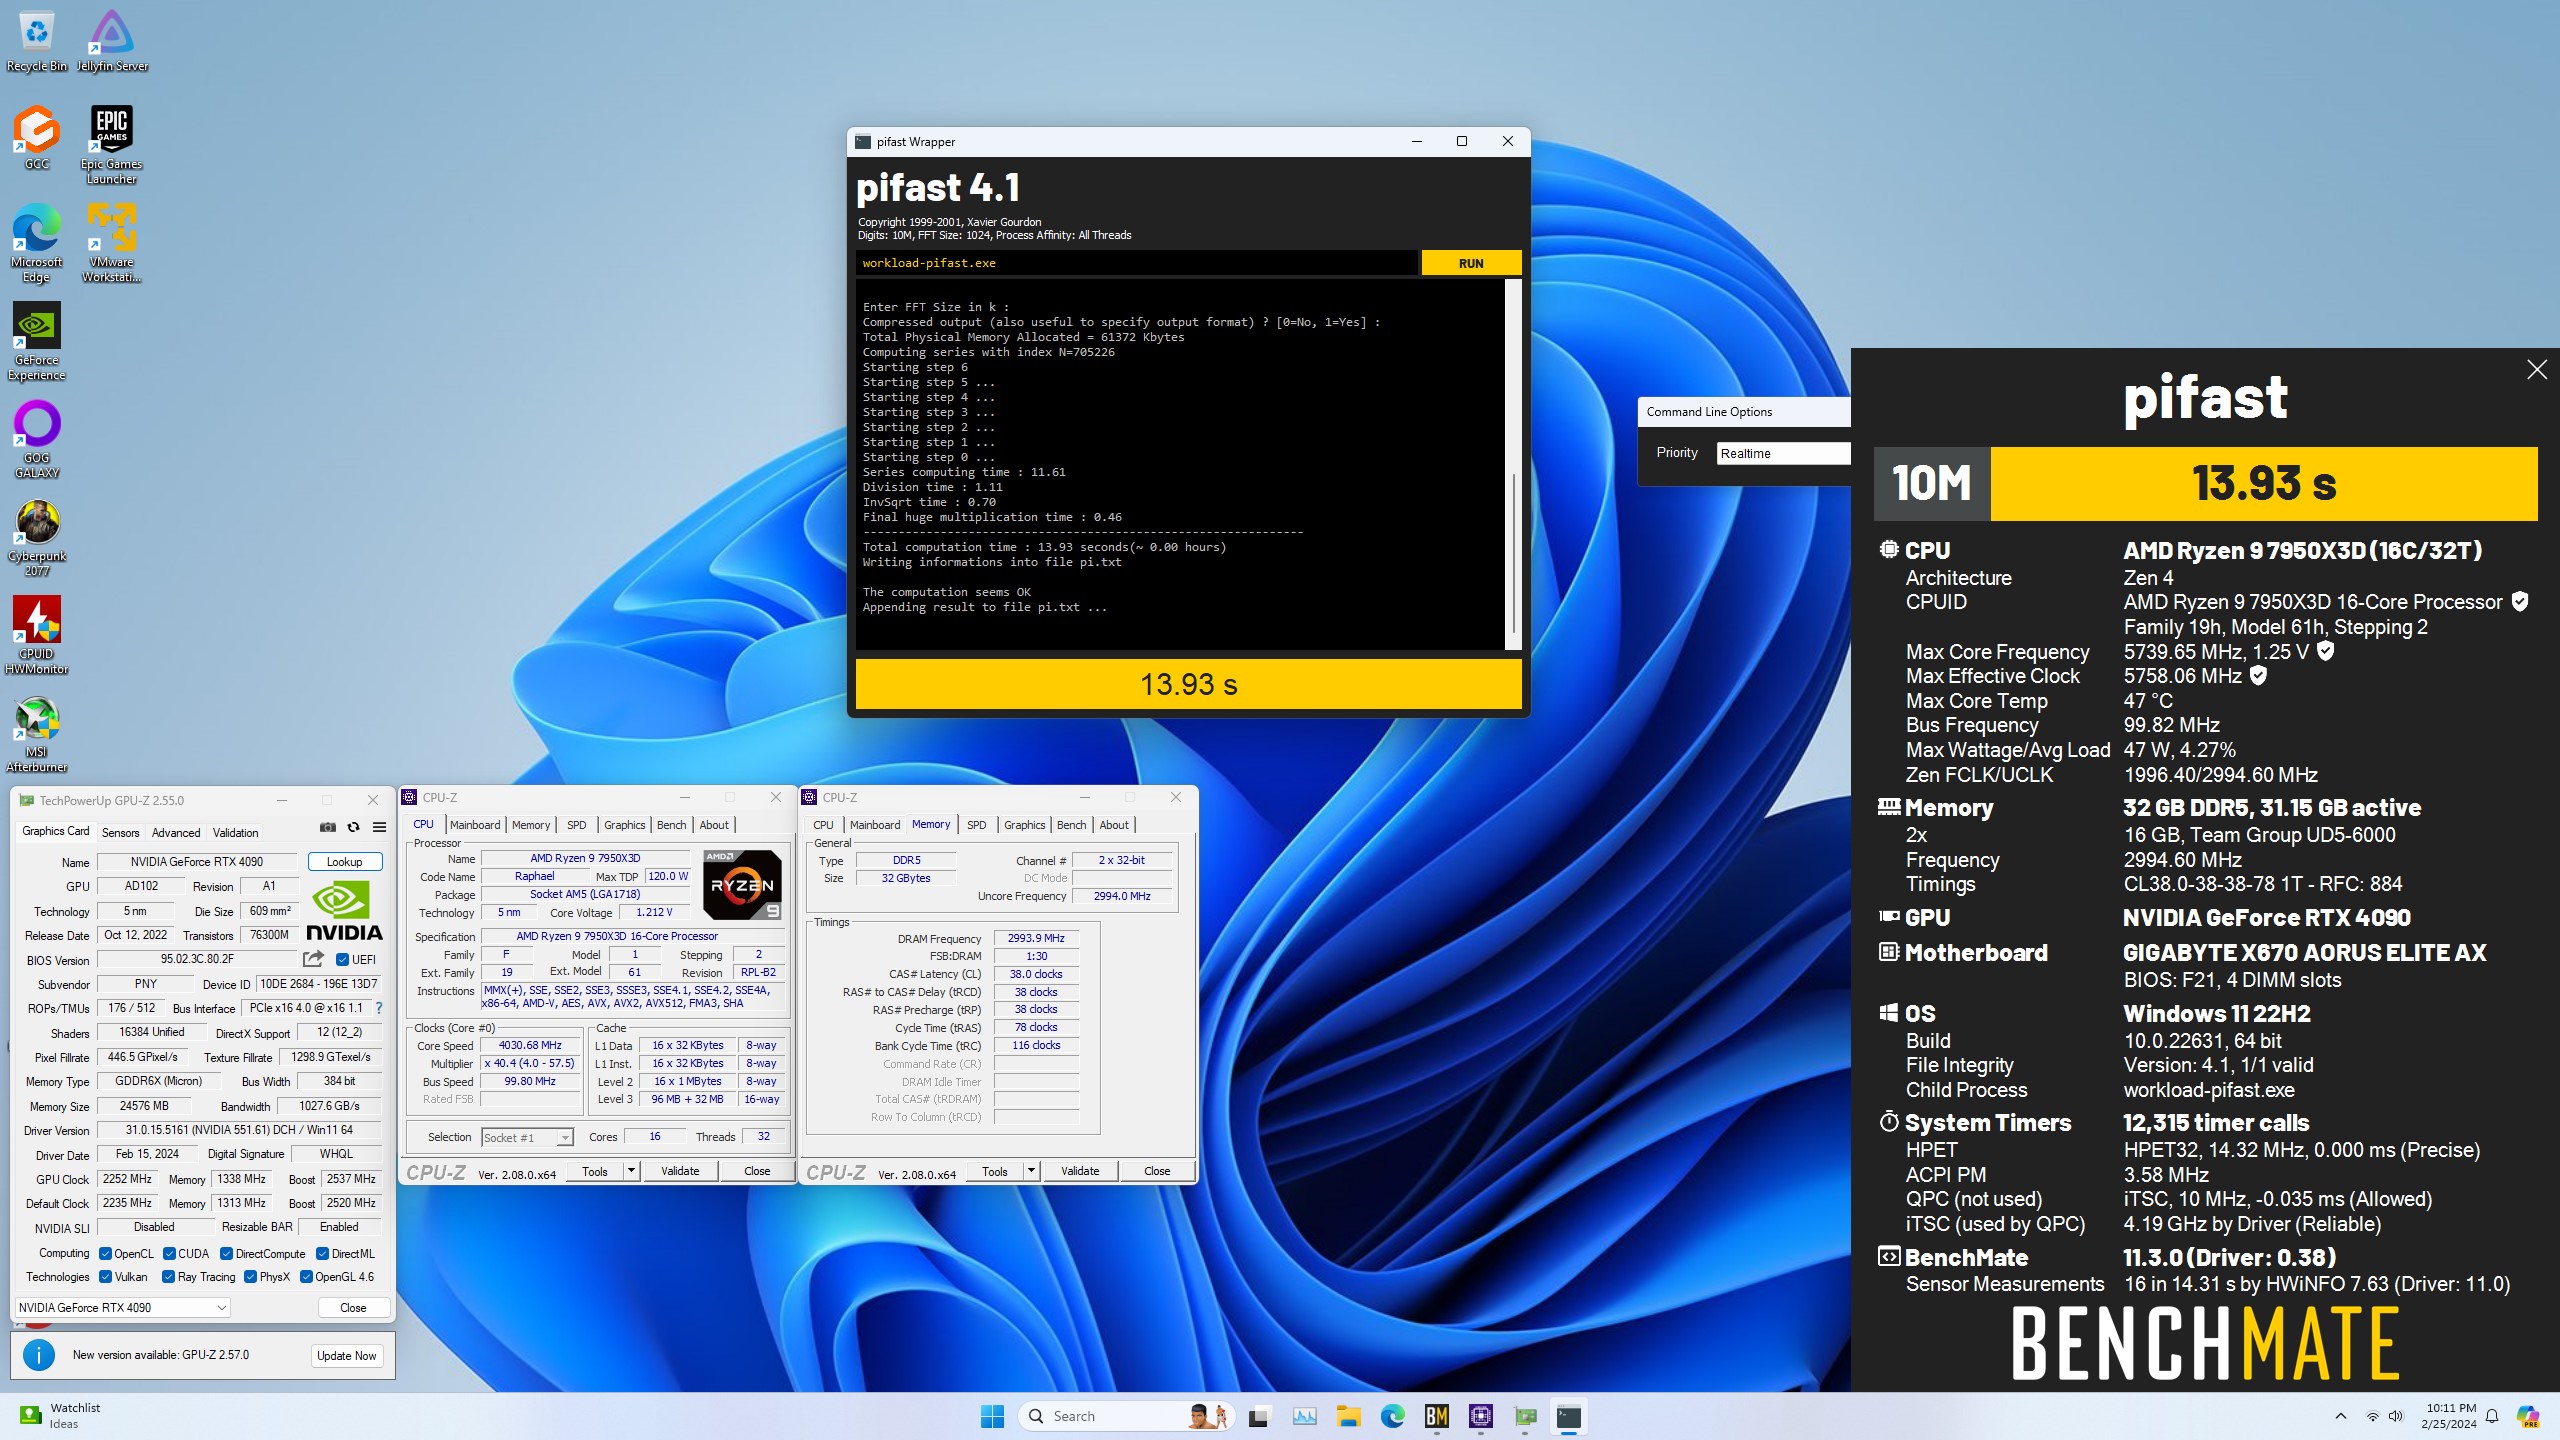
Task: Toggle the UEFI checkbox in GPU-Z
Action: point(342,960)
